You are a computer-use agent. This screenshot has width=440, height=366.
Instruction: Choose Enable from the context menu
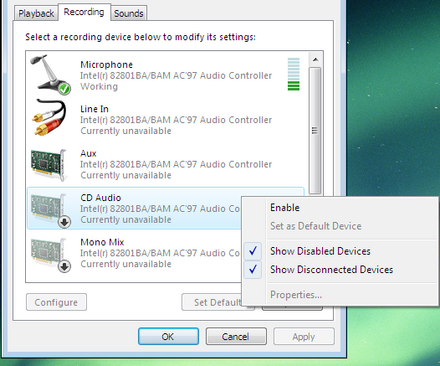285,207
